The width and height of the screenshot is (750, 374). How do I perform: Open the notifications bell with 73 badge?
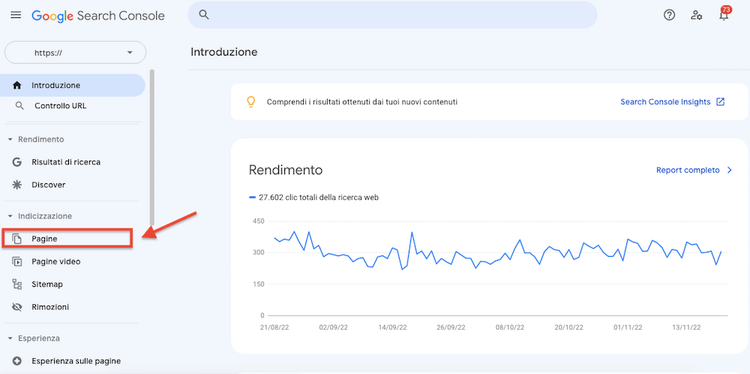tap(724, 14)
